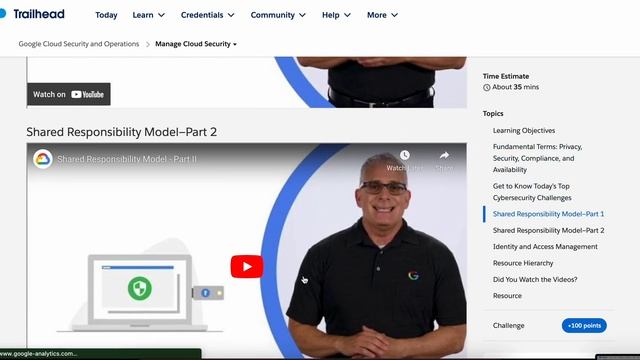Go to Get to Know Today's Top Cybersecurity Challenges
This screenshot has width=640, height=360.
click(x=532, y=192)
